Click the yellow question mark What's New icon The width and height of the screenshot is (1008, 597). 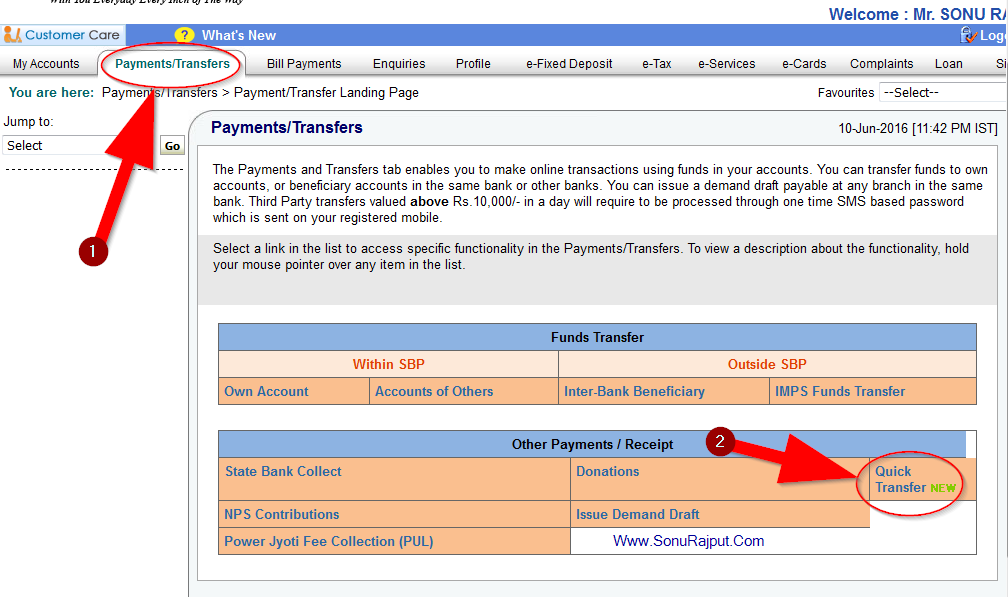(184, 35)
